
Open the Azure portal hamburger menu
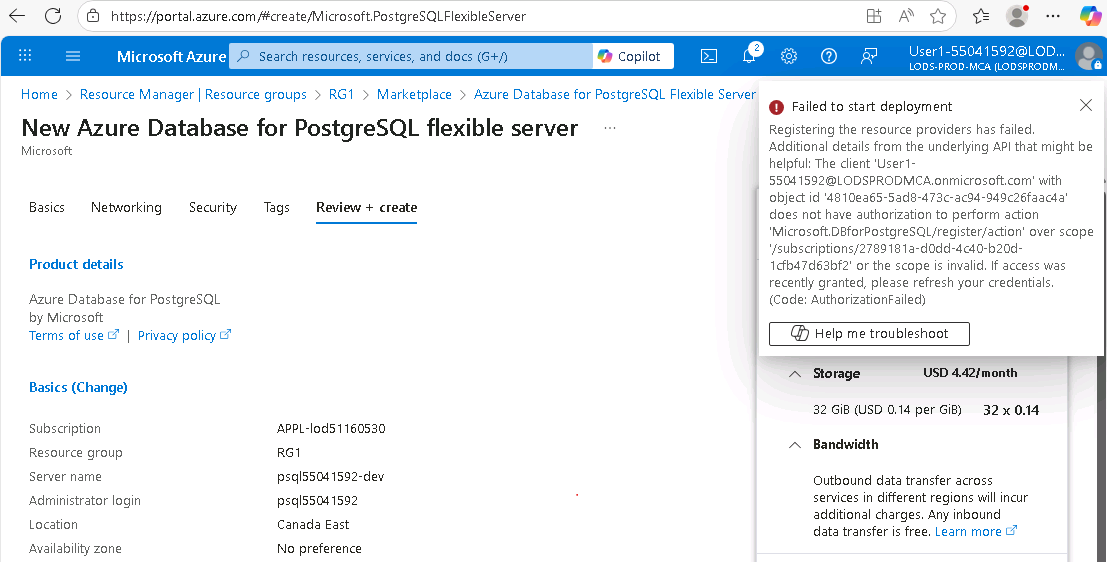click(x=73, y=56)
